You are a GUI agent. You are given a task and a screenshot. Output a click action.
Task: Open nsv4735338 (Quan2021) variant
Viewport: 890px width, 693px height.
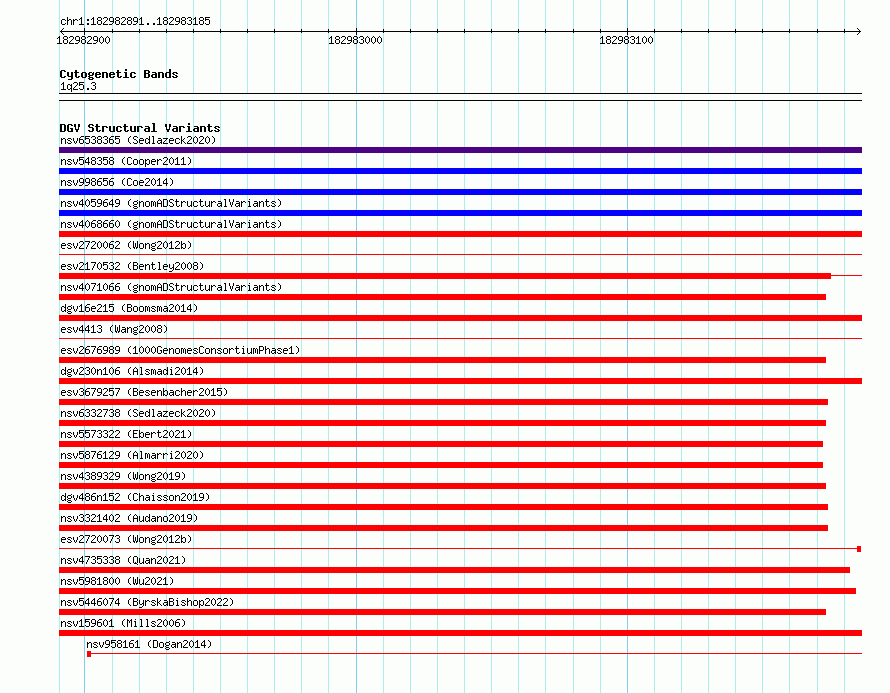click(123, 560)
